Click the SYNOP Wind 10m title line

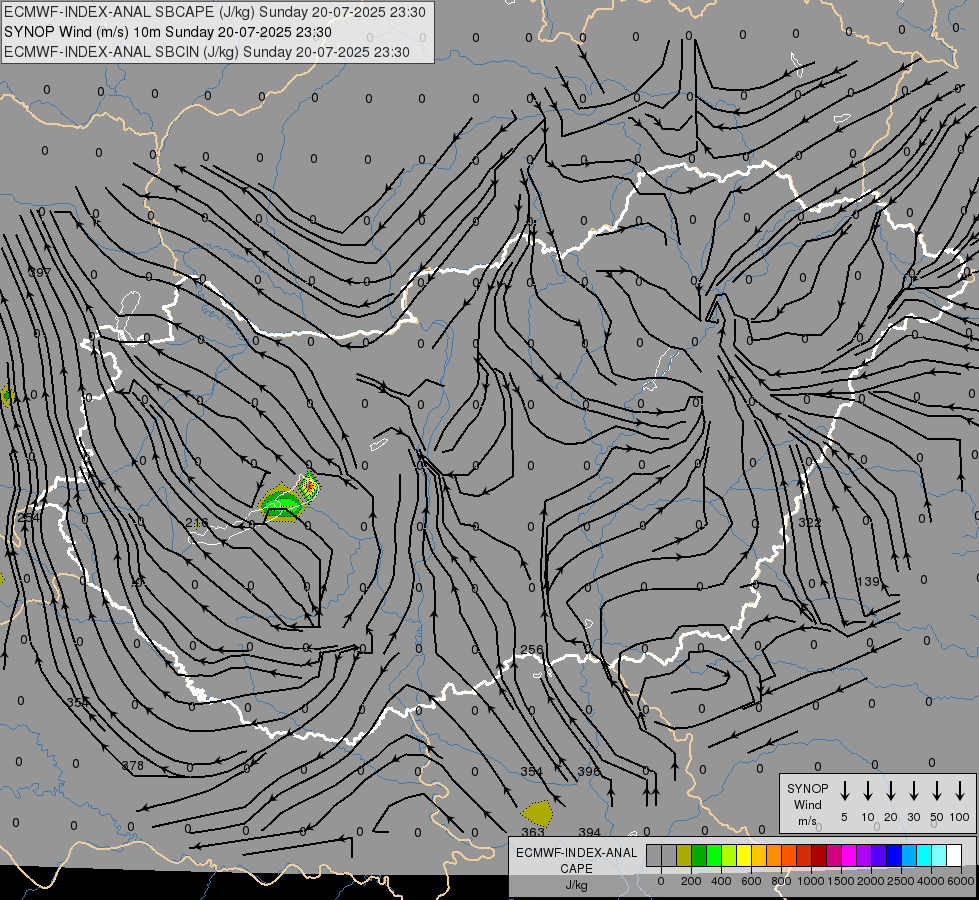click(168, 32)
